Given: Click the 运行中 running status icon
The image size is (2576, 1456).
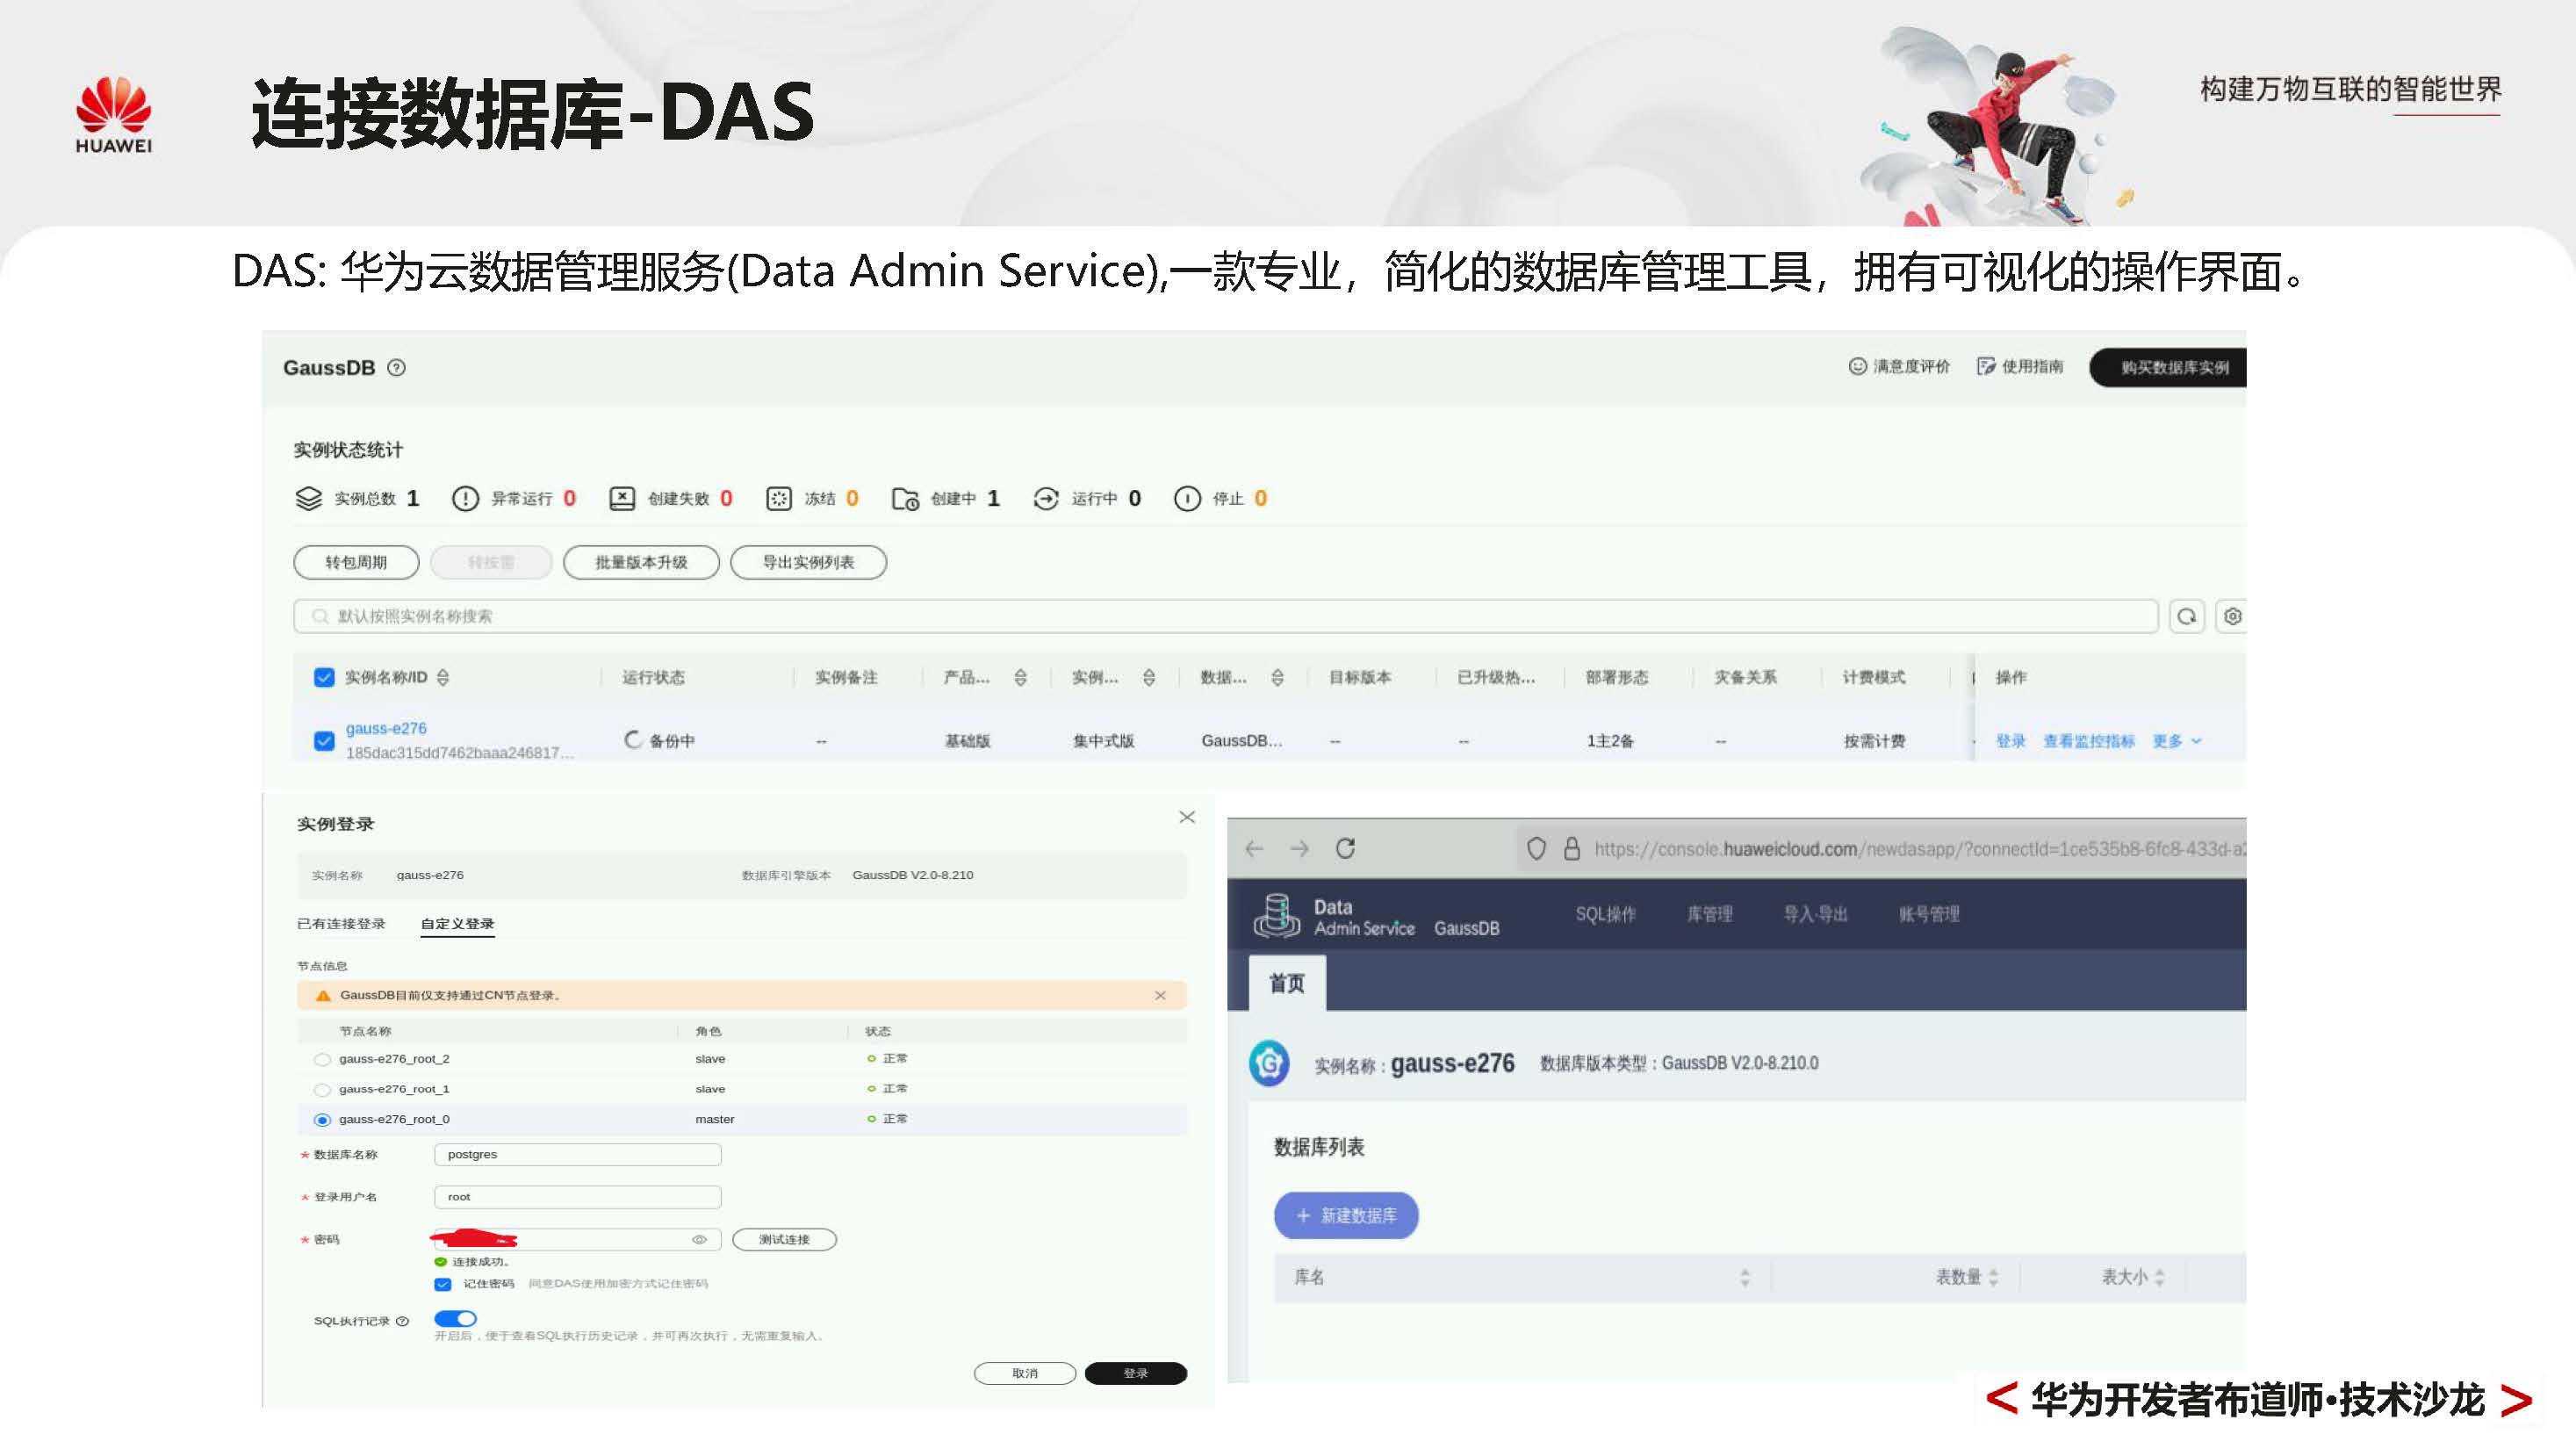Looking at the screenshot, I should (x=1046, y=498).
